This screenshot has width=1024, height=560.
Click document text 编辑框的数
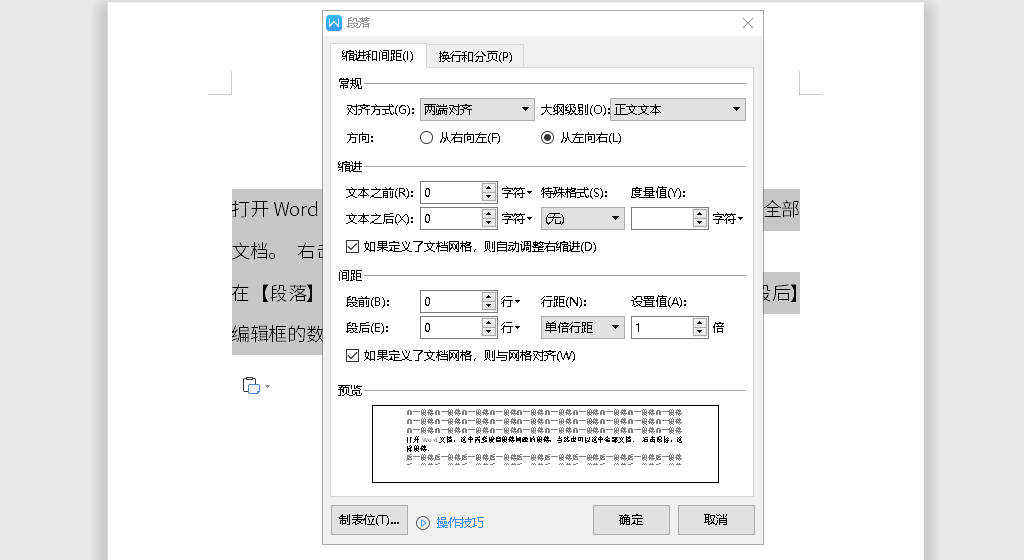point(278,334)
